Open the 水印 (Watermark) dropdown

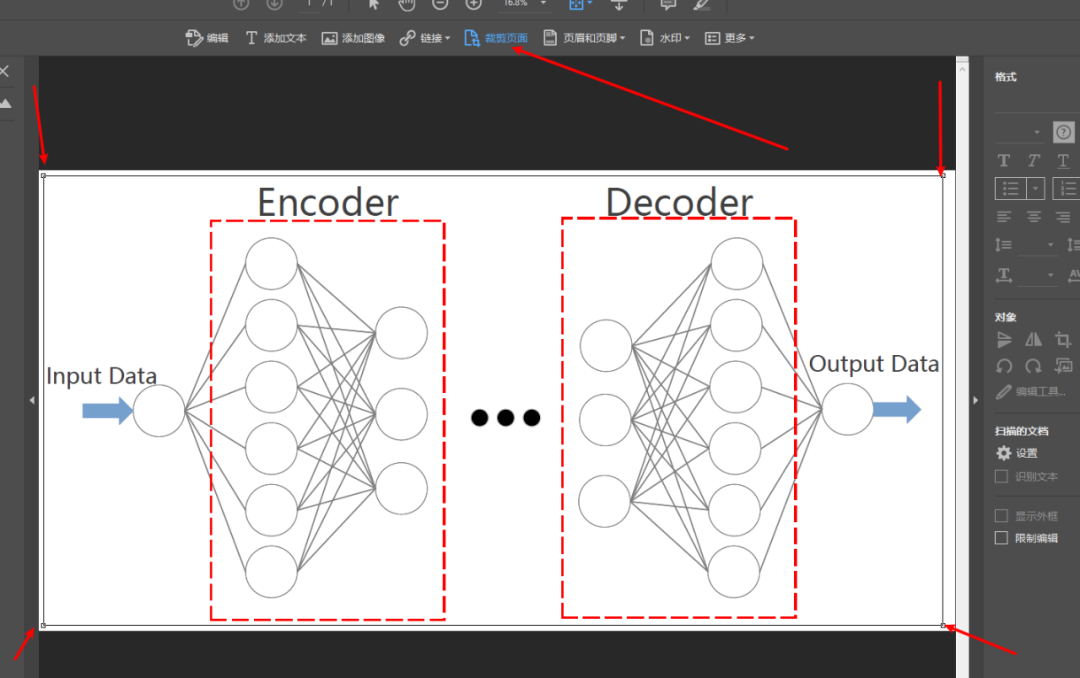(665, 38)
